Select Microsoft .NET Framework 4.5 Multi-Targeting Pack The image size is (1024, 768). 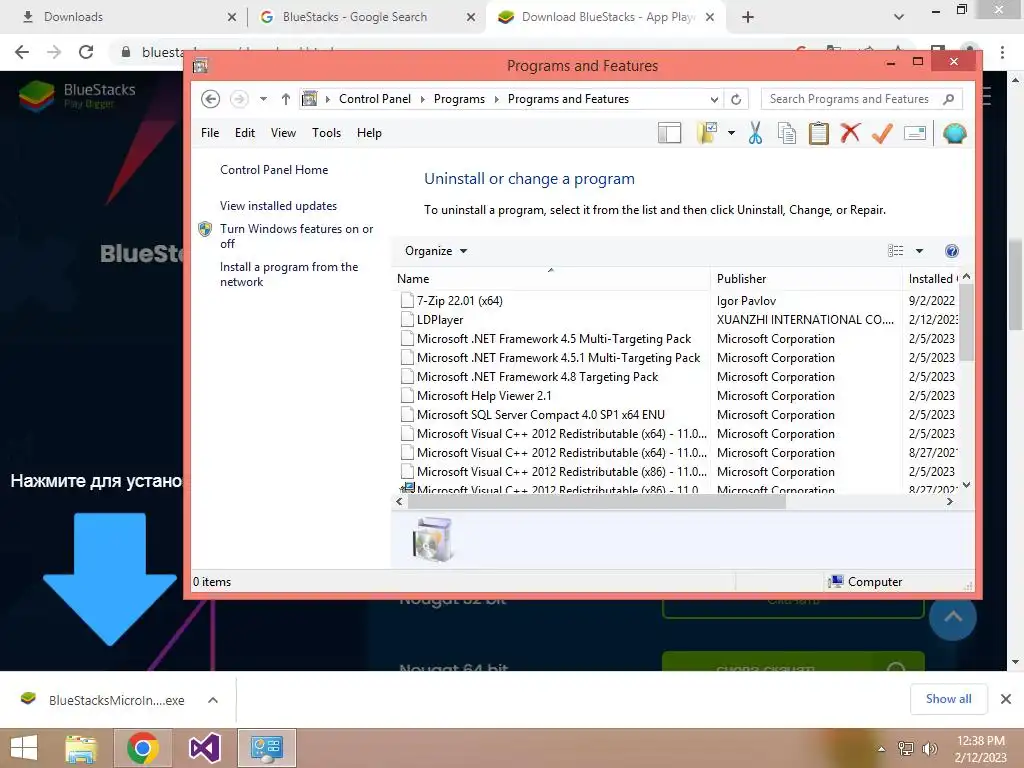tap(554, 339)
